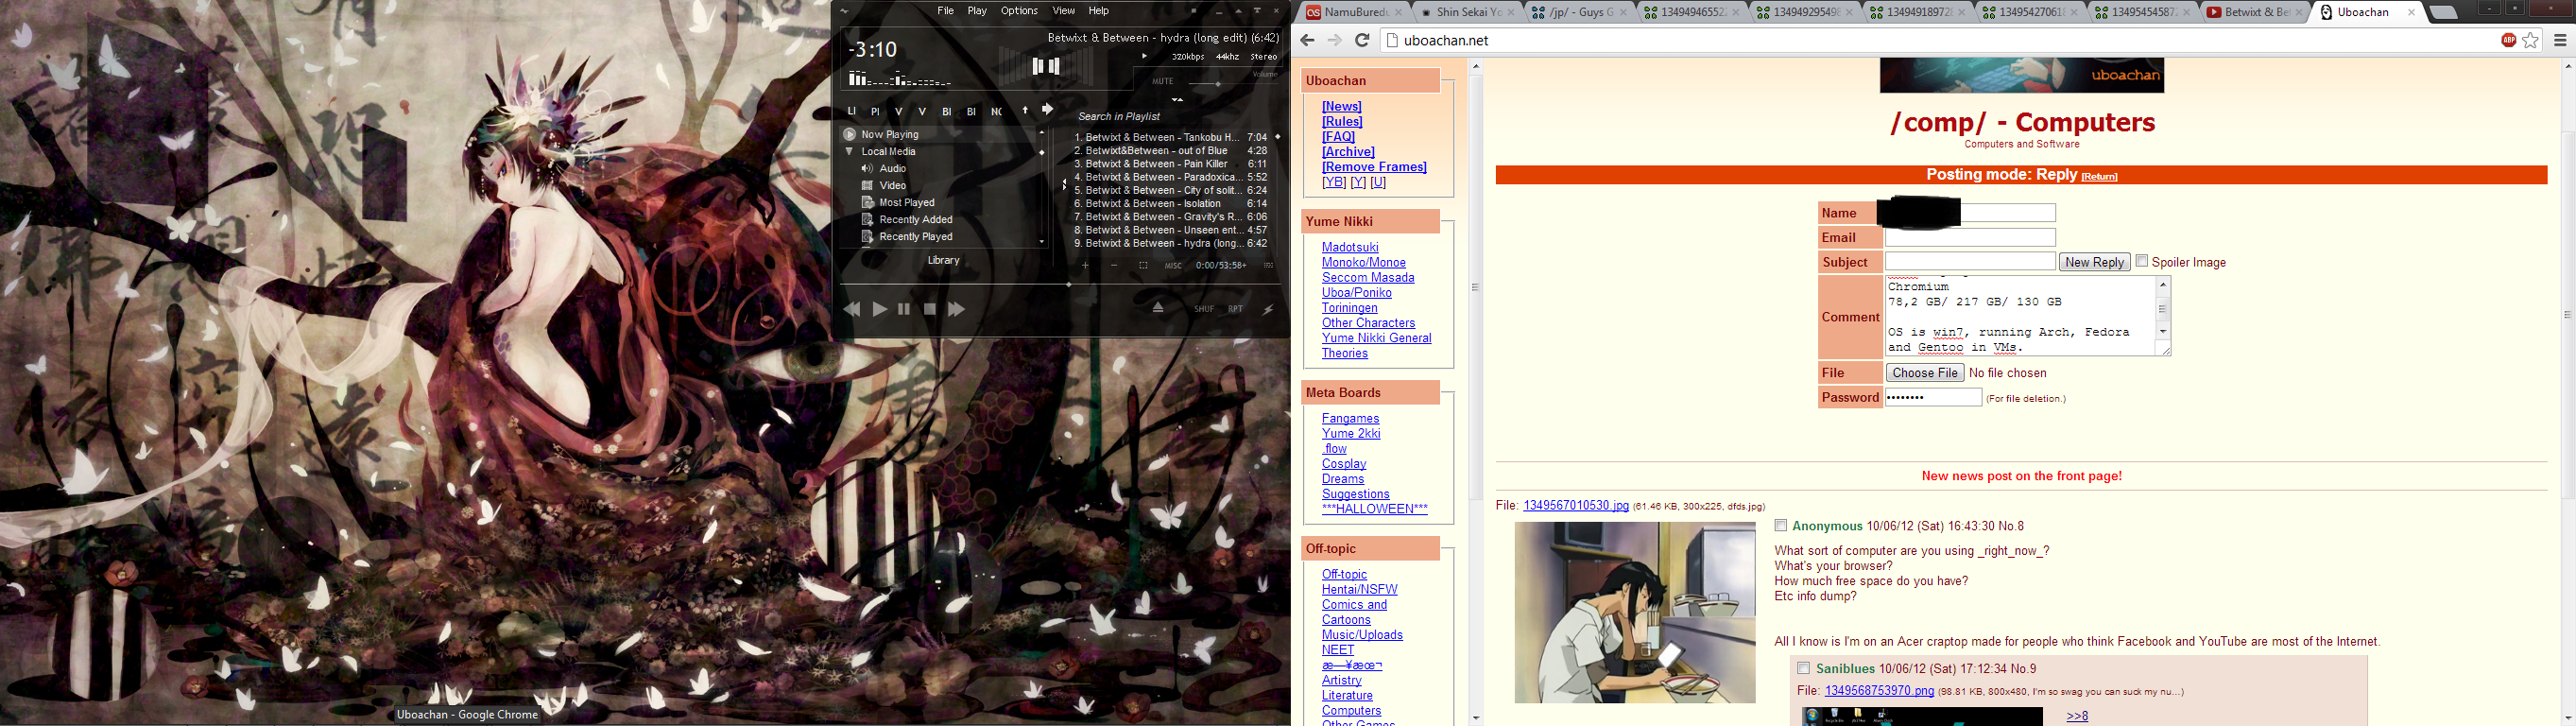Screen dimensions: 2576x726
Task: Reload the uboachan.net page
Action: 1362,41
